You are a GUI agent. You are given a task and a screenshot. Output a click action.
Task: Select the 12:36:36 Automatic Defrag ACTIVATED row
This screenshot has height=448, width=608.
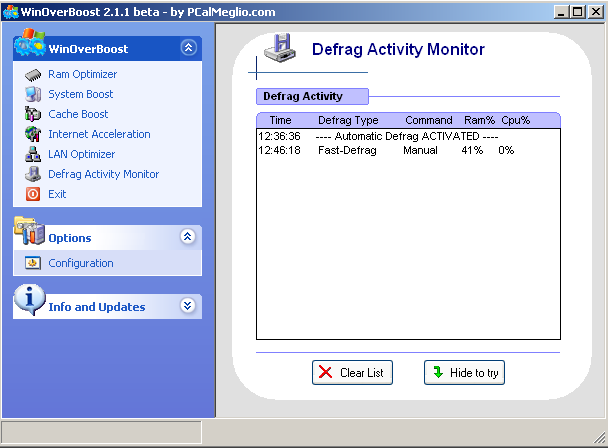(x=408, y=136)
